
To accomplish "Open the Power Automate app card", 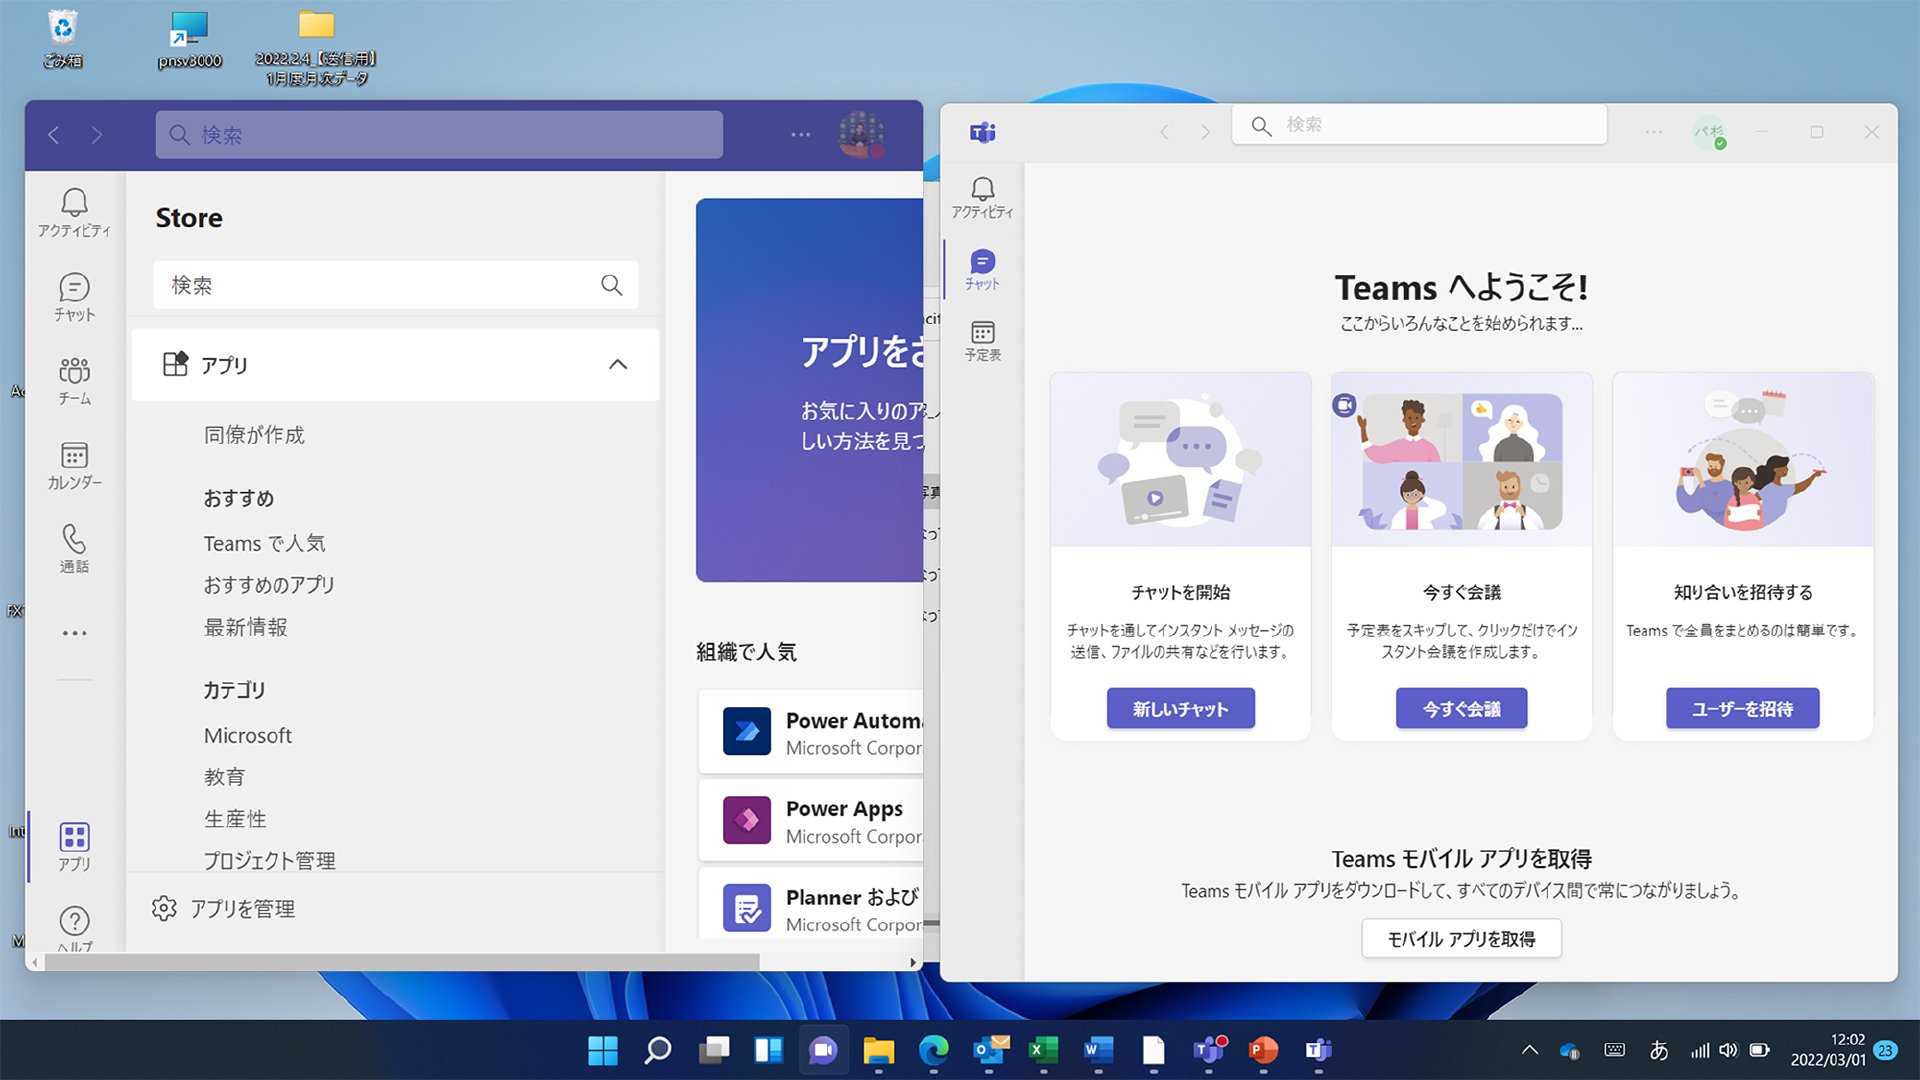I will [811, 732].
